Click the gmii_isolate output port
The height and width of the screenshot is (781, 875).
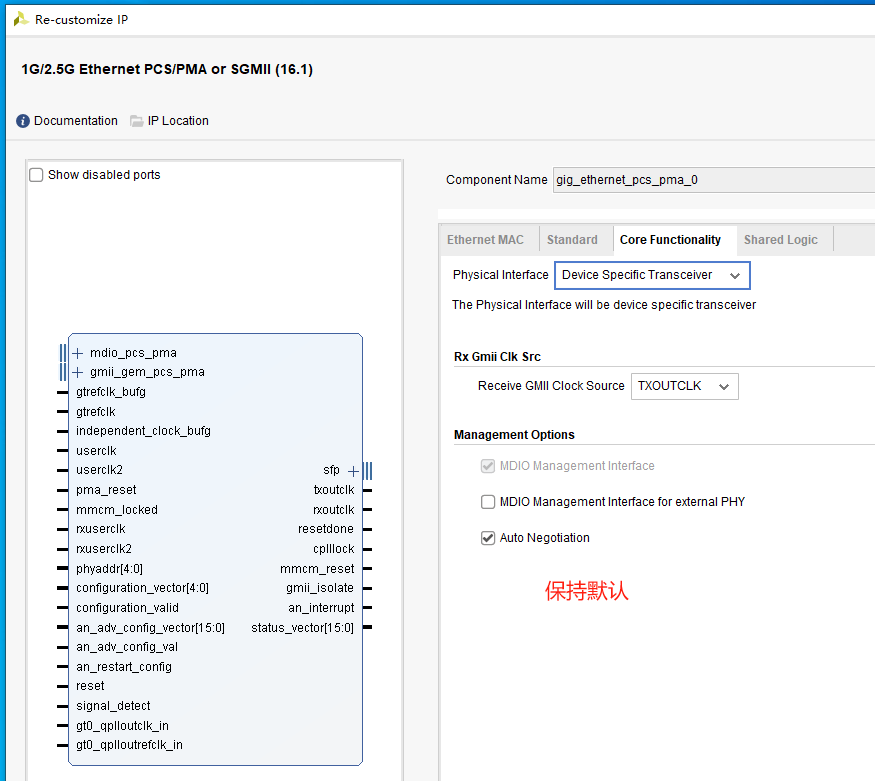pyautogui.click(x=320, y=588)
